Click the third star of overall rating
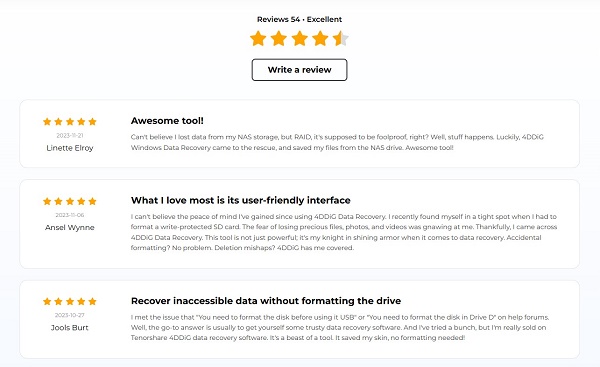 (x=299, y=39)
